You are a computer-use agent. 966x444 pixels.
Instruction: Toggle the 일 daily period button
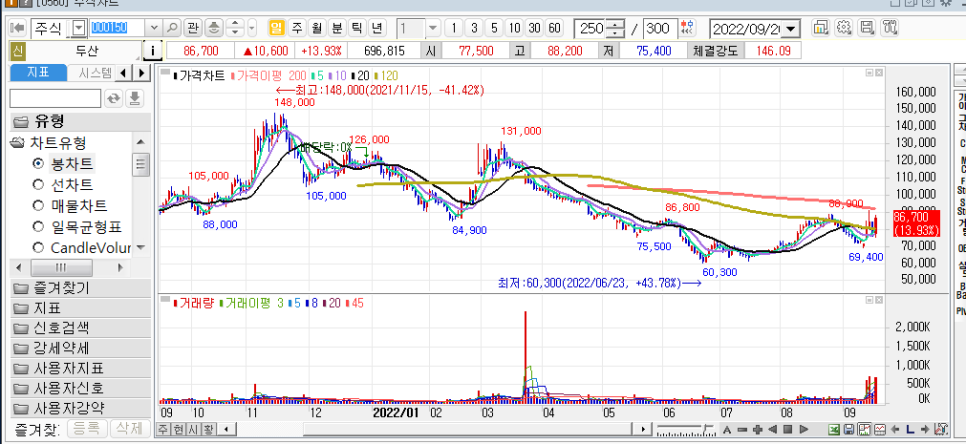tap(277, 28)
